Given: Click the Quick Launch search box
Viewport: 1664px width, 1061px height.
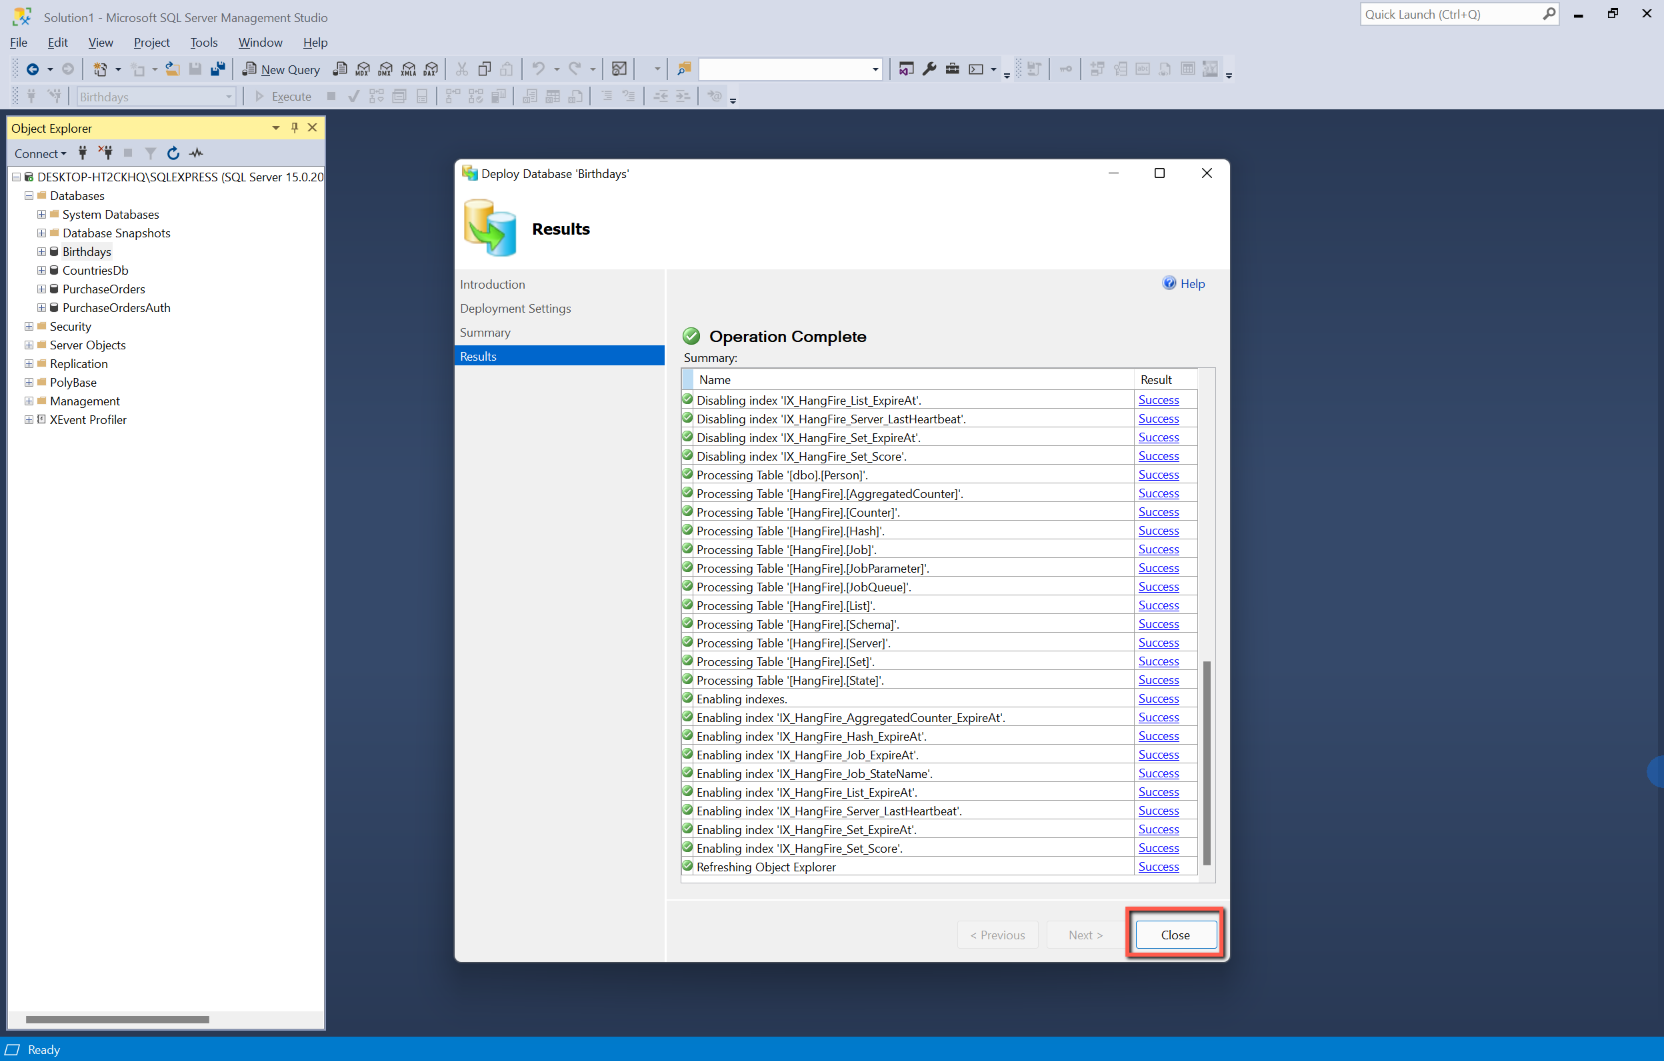Looking at the screenshot, I should pos(1450,14).
